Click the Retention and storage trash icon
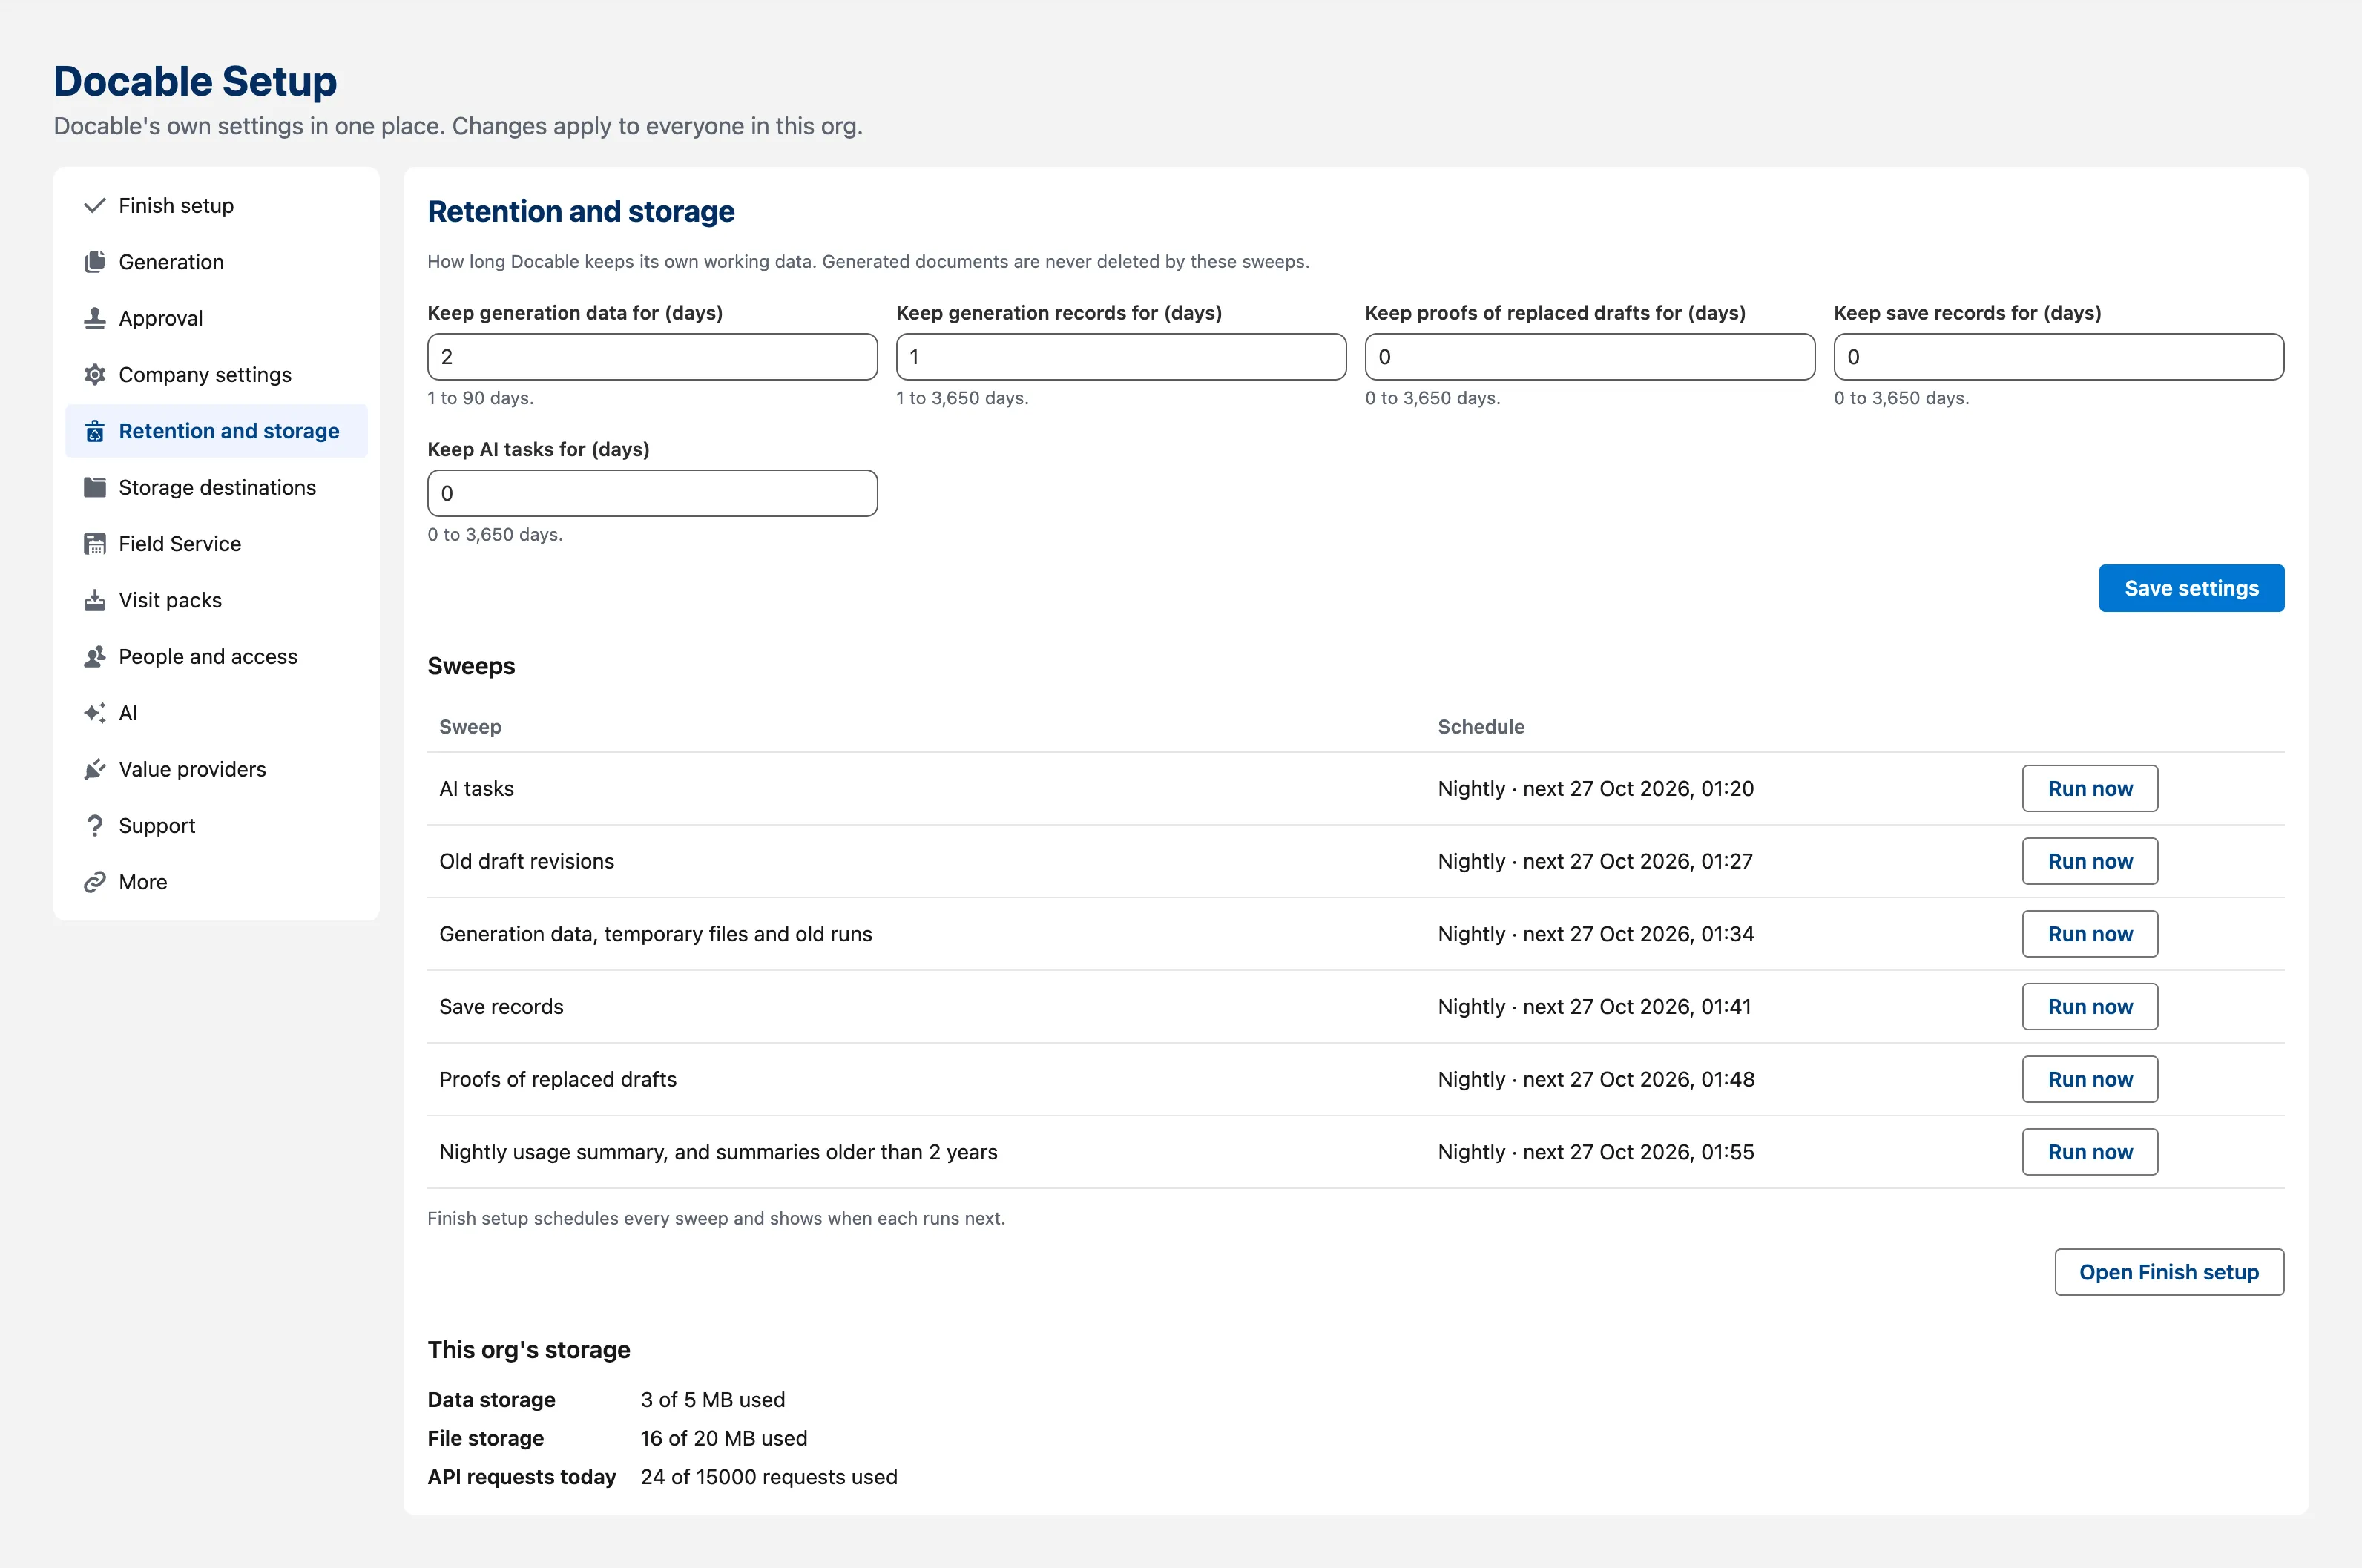 point(95,431)
